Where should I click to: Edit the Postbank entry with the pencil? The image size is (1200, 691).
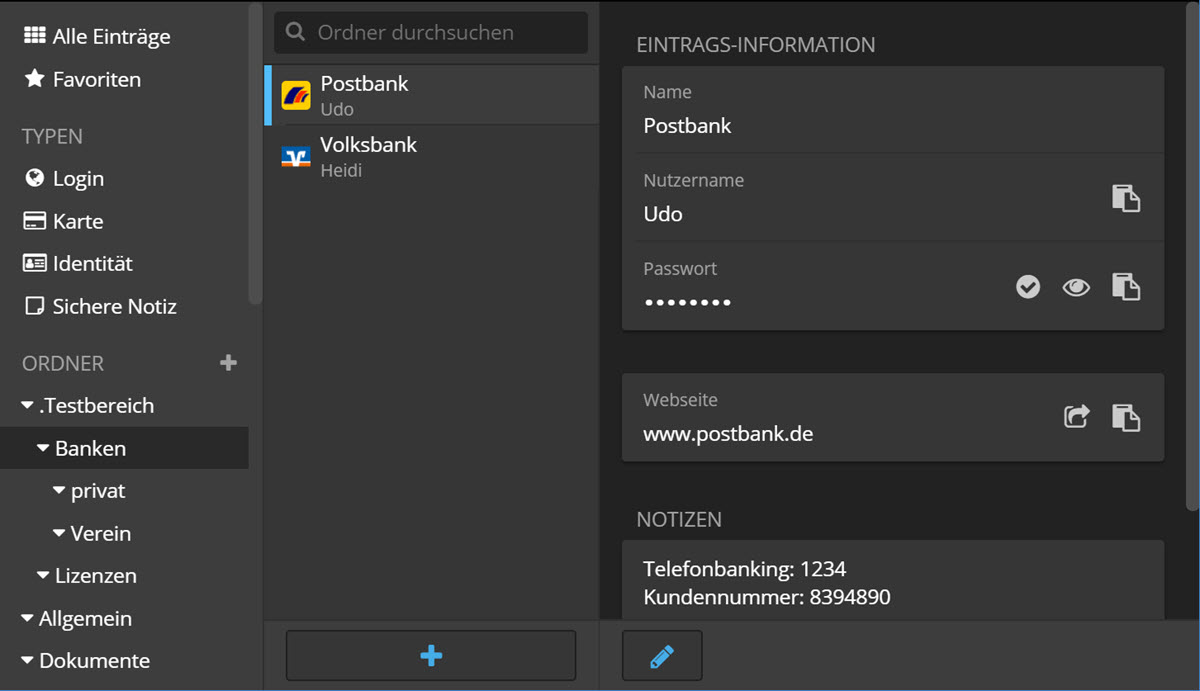661,655
